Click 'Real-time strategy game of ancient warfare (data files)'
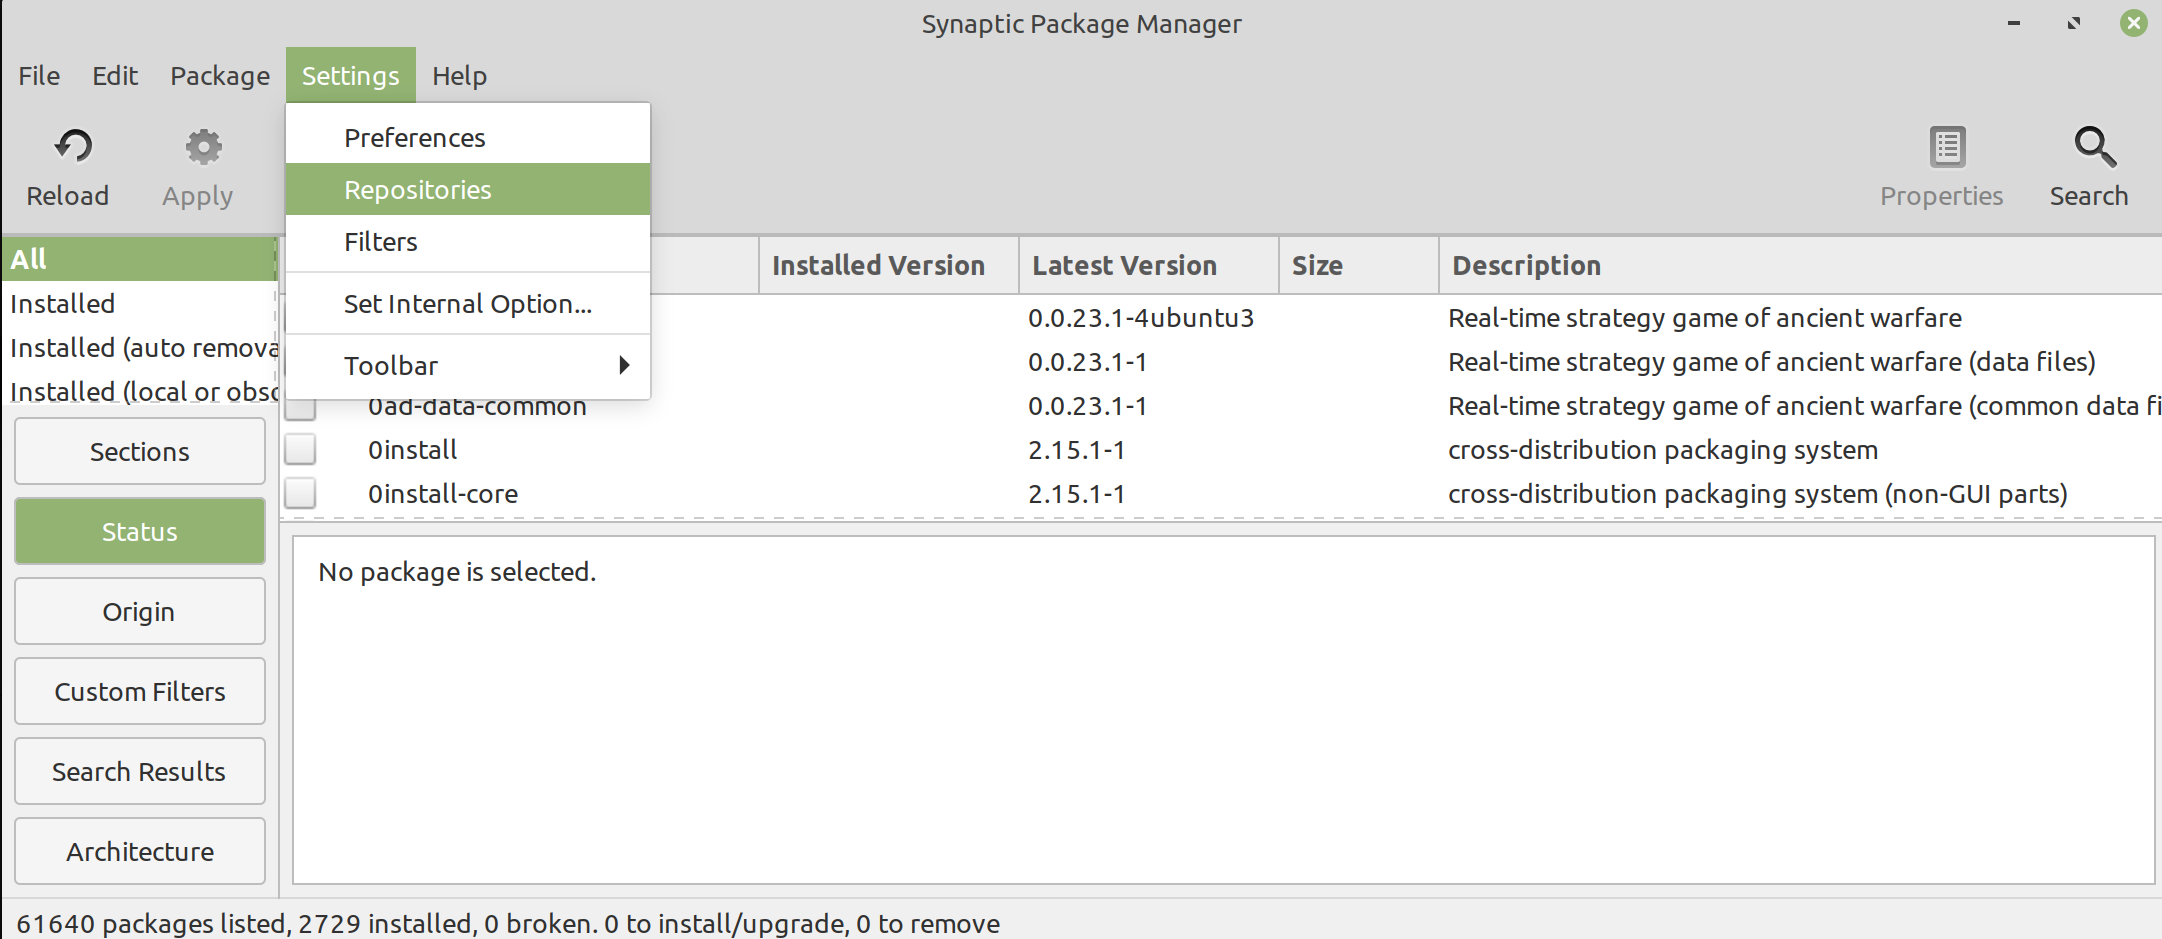 click(x=1772, y=362)
